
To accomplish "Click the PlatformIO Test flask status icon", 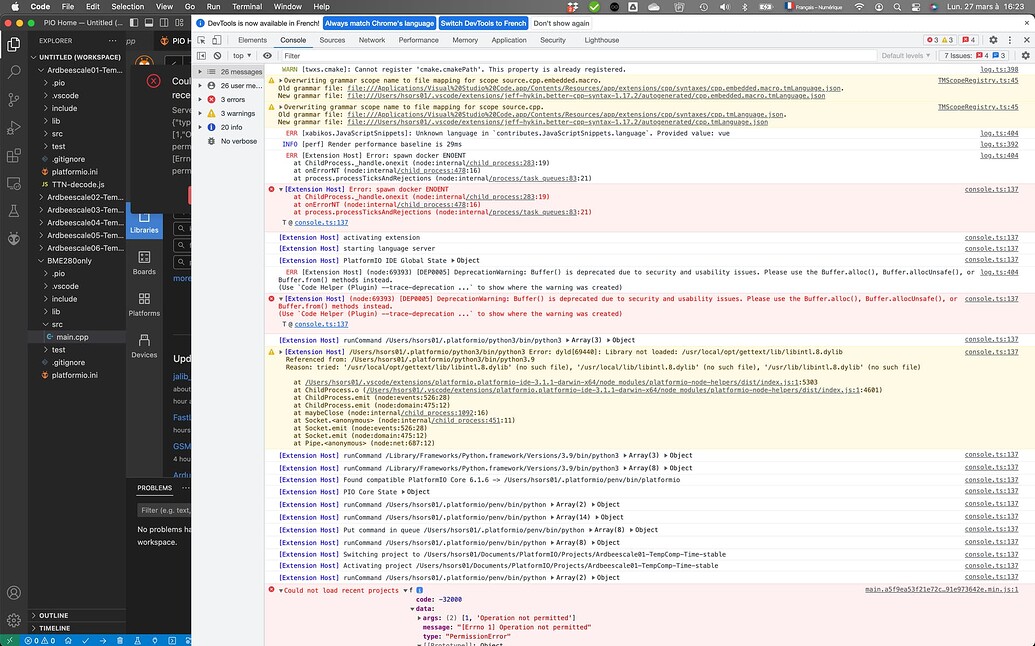I will (x=137, y=640).
